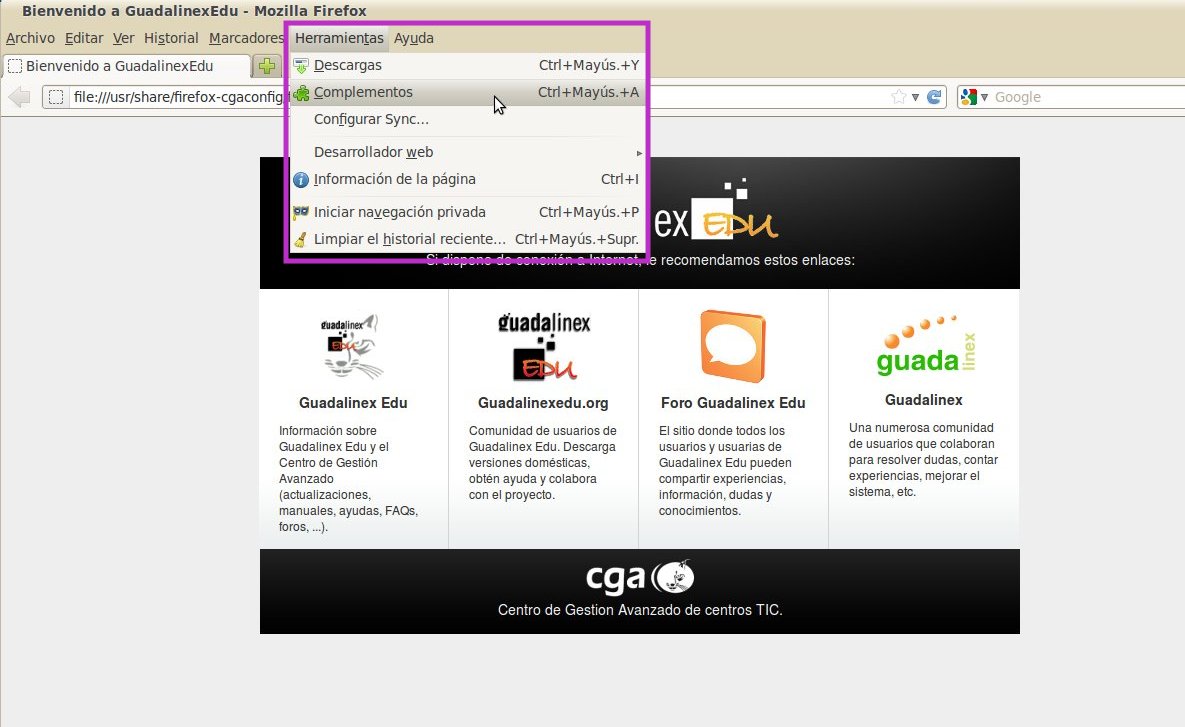Screen dimensions: 1185x727
Task: Click the green new tab plus button
Action: point(266,66)
